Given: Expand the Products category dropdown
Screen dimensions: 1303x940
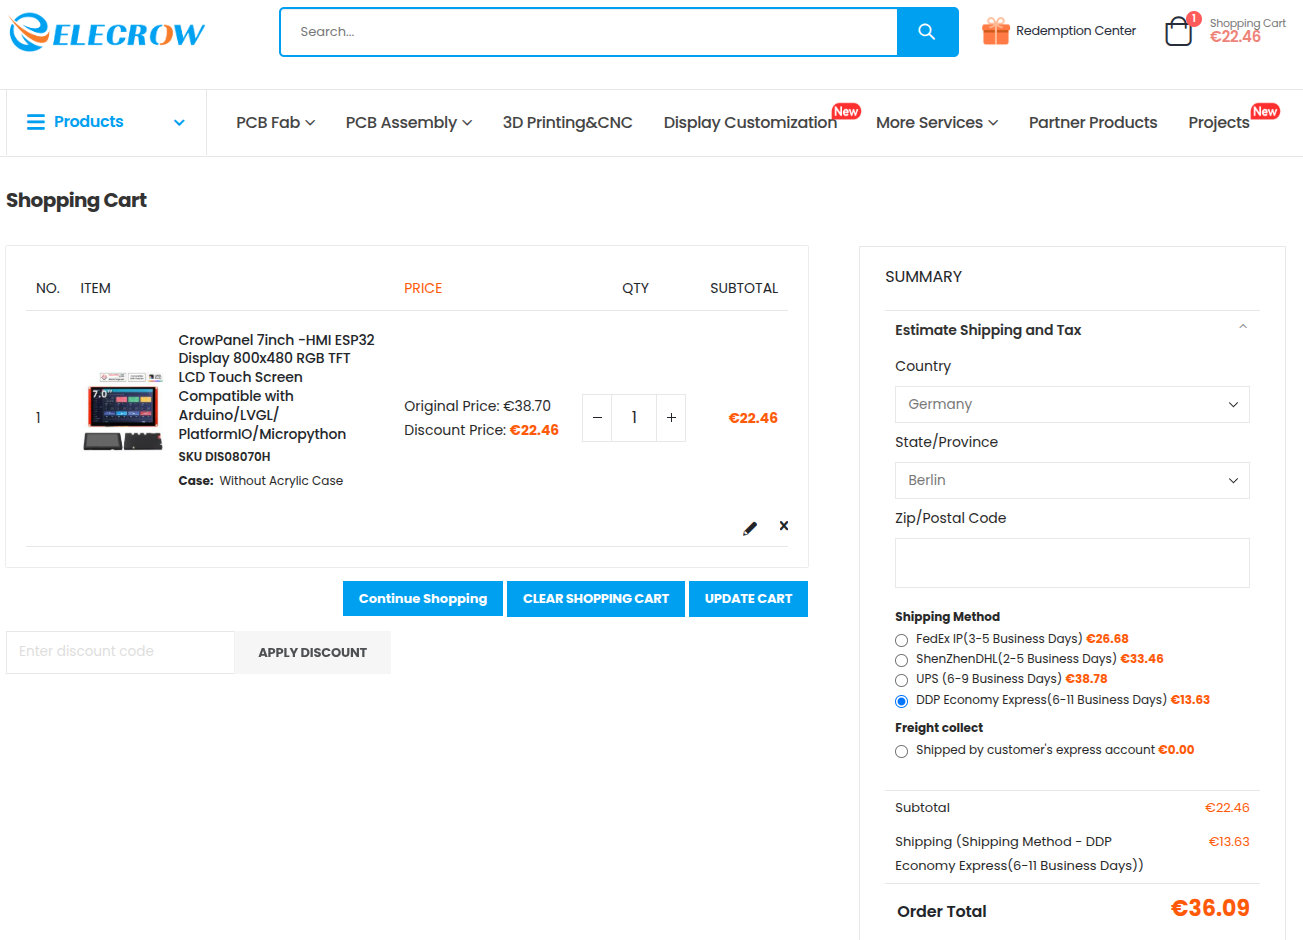Looking at the screenshot, I should tap(179, 123).
